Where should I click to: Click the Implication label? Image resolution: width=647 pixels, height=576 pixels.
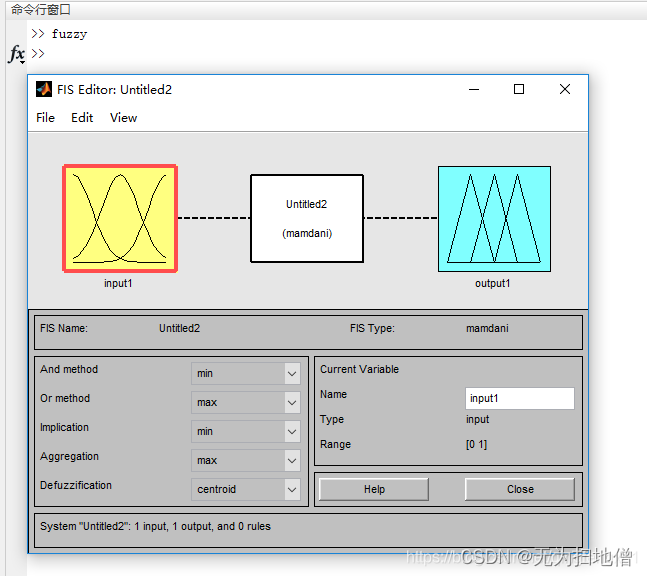pyautogui.click(x=64, y=427)
